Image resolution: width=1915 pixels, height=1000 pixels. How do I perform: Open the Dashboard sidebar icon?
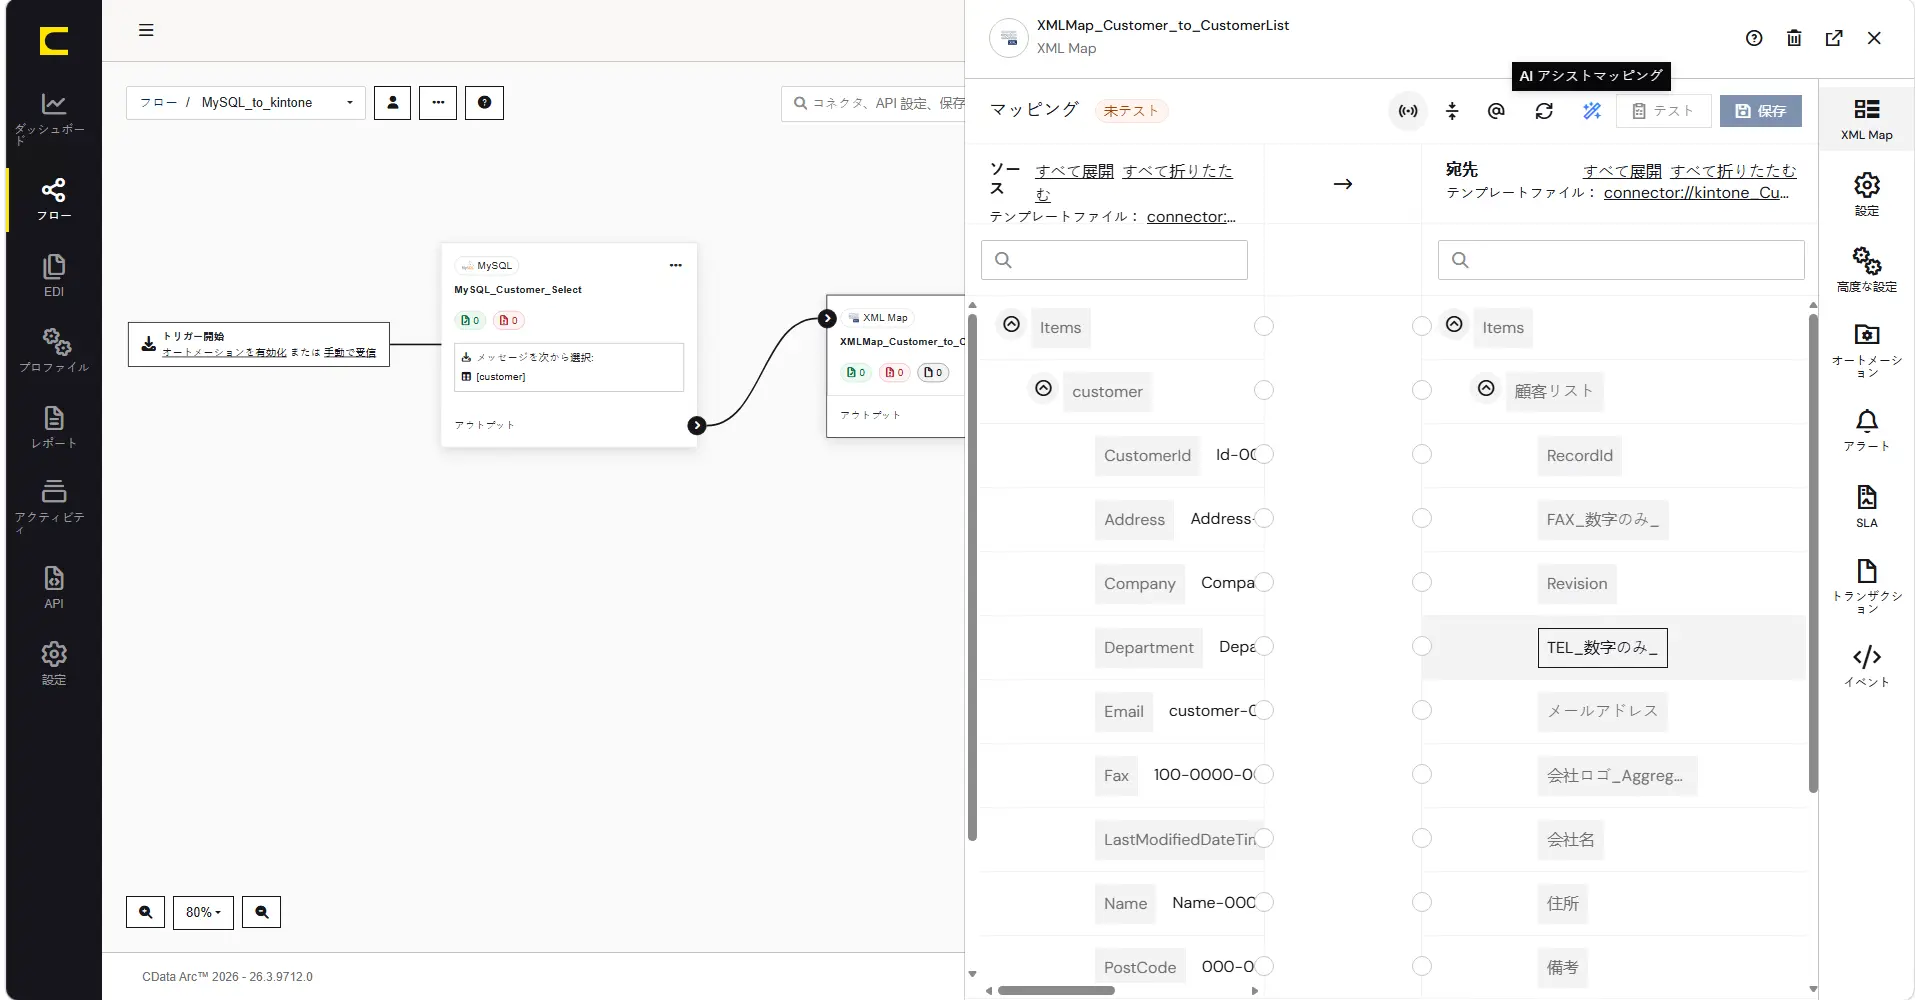click(x=53, y=118)
